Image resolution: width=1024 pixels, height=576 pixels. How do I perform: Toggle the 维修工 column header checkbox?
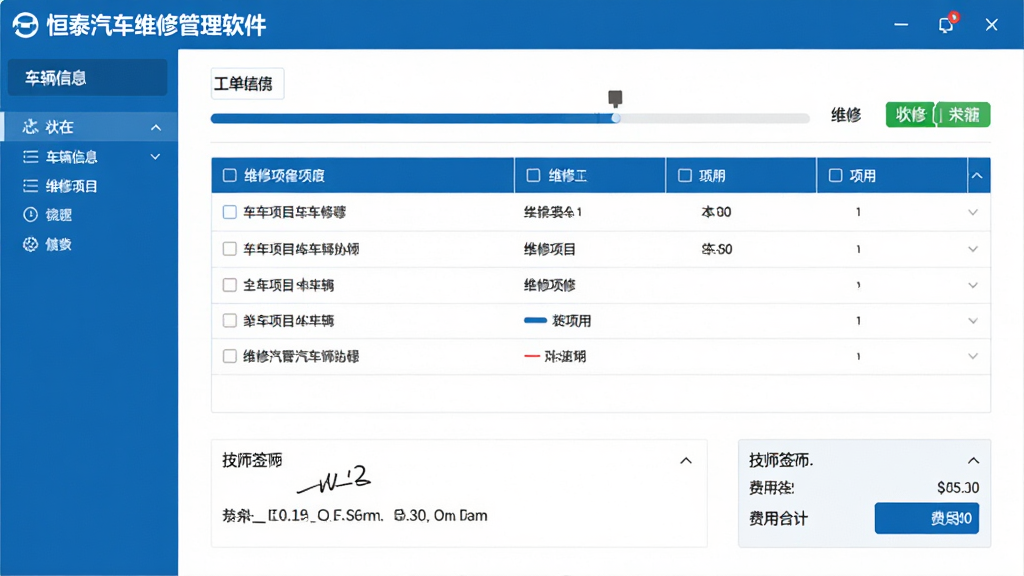click(534, 175)
